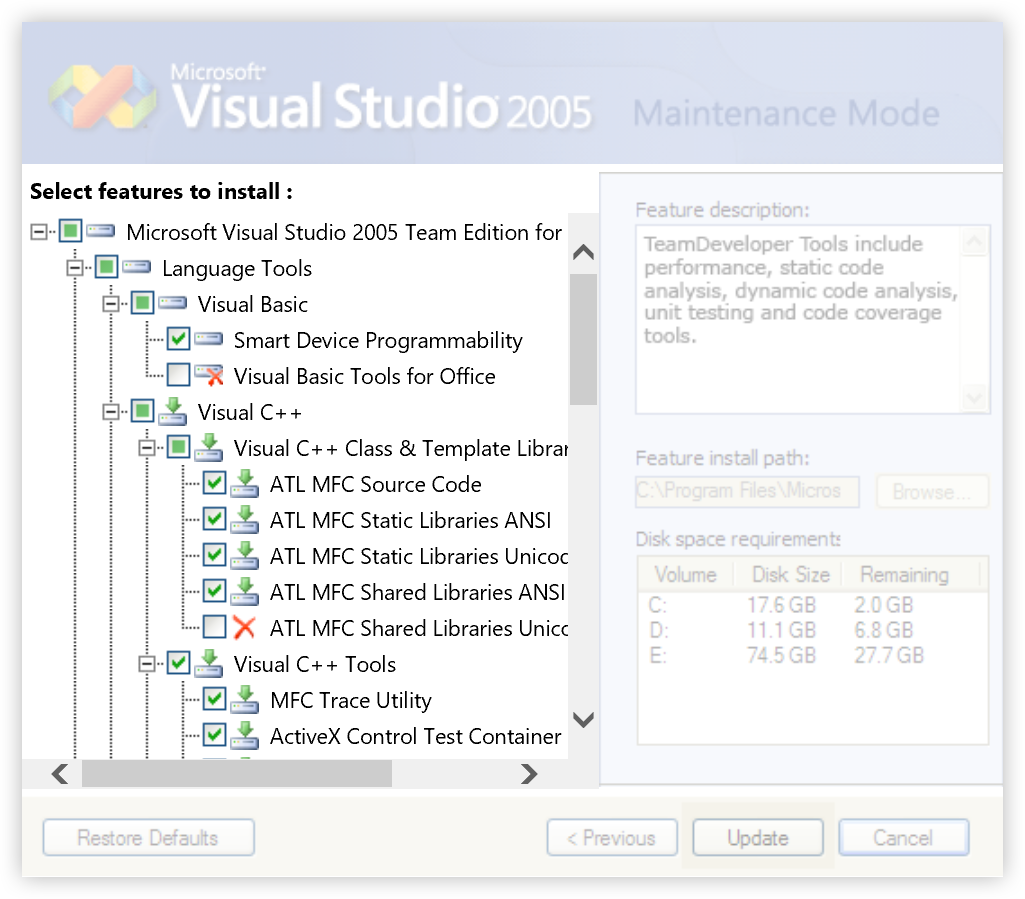Toggle the Microsoft Visual Studio 2005 Team Edition root checkbox

tap(71, 231)
